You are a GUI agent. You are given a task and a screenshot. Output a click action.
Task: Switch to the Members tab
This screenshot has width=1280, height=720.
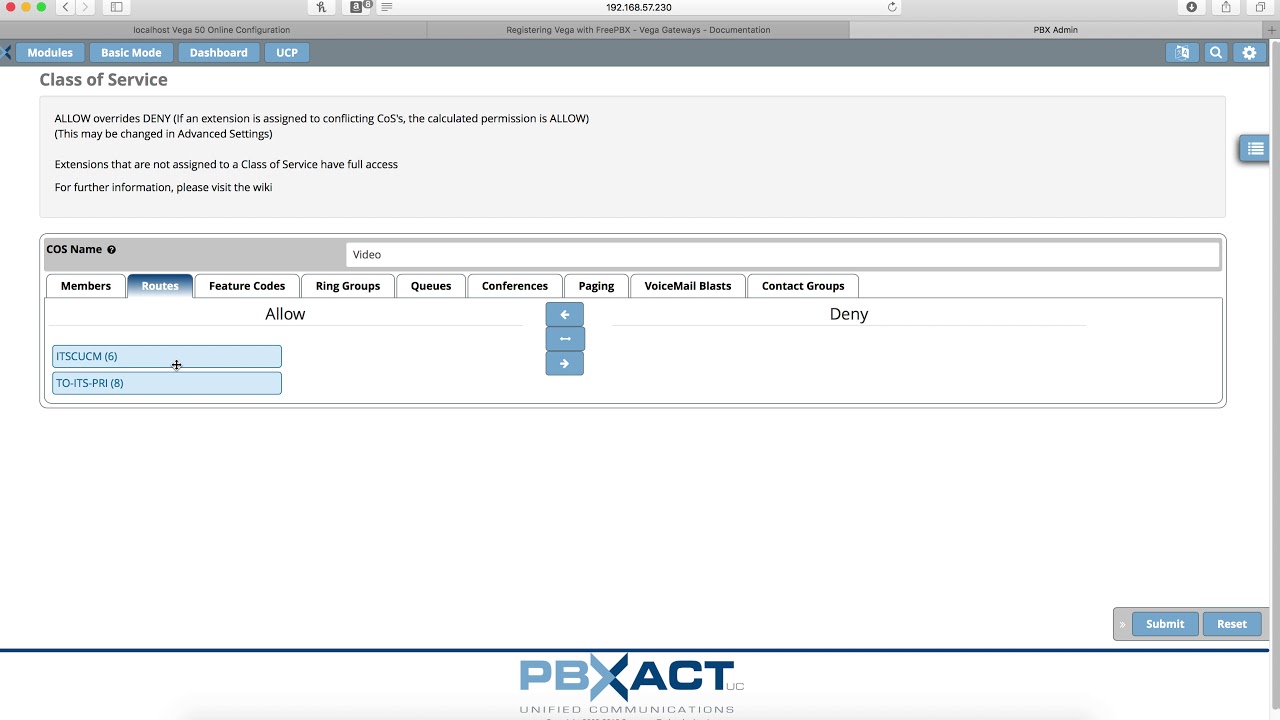click(86, 286)
